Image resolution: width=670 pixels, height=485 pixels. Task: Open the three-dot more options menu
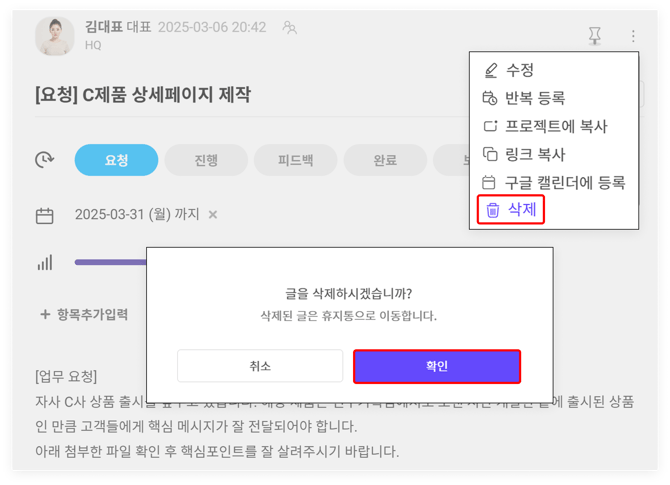(633, 36)
